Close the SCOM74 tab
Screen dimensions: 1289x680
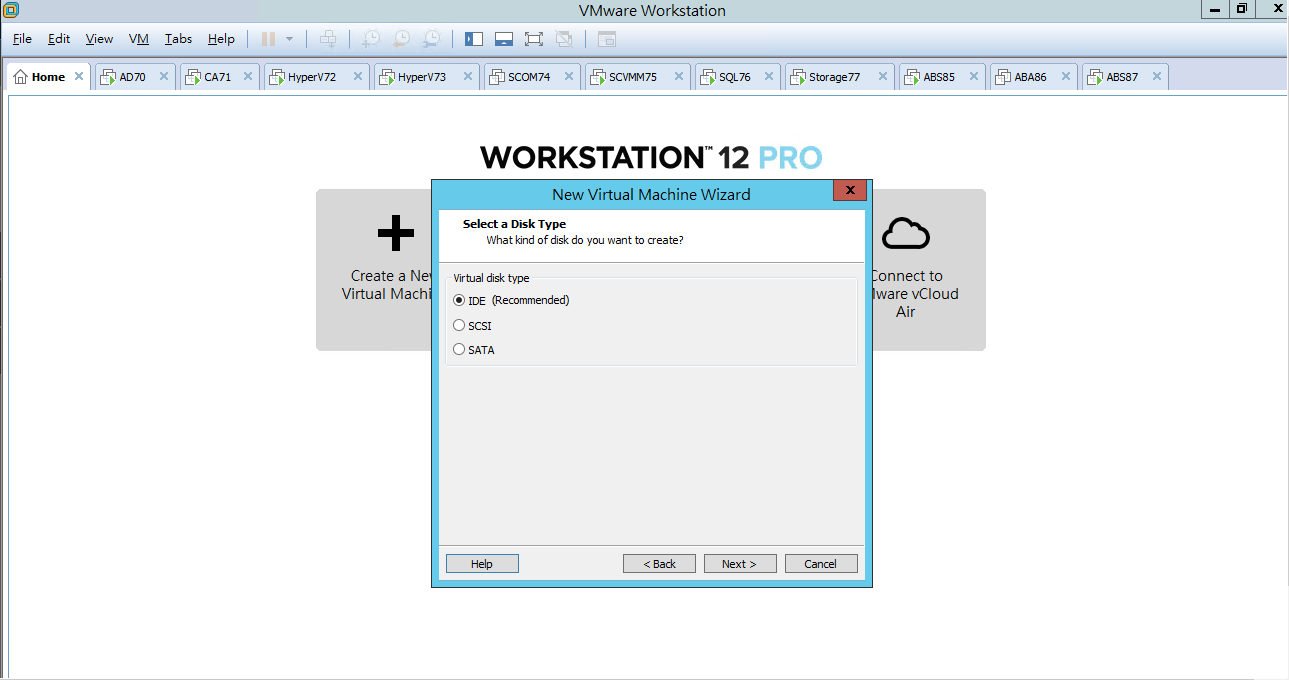pyautogui.click(x=569, y=76)
